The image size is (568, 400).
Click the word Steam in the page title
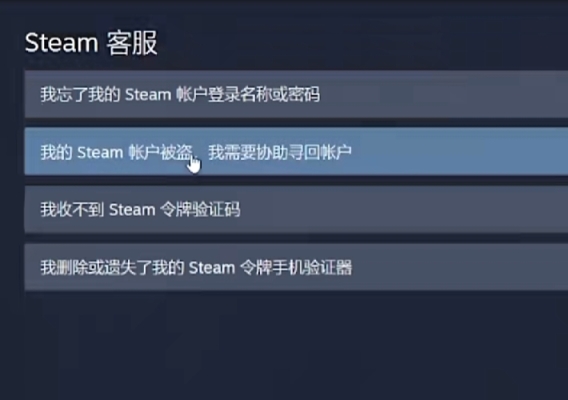pyautogui.click(x=62, y=43)
